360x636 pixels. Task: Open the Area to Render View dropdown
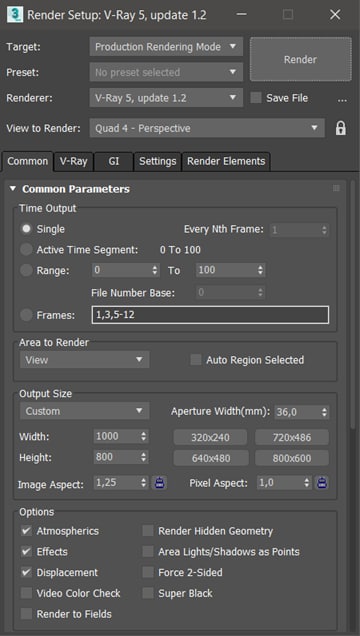[x=84, y=360]
